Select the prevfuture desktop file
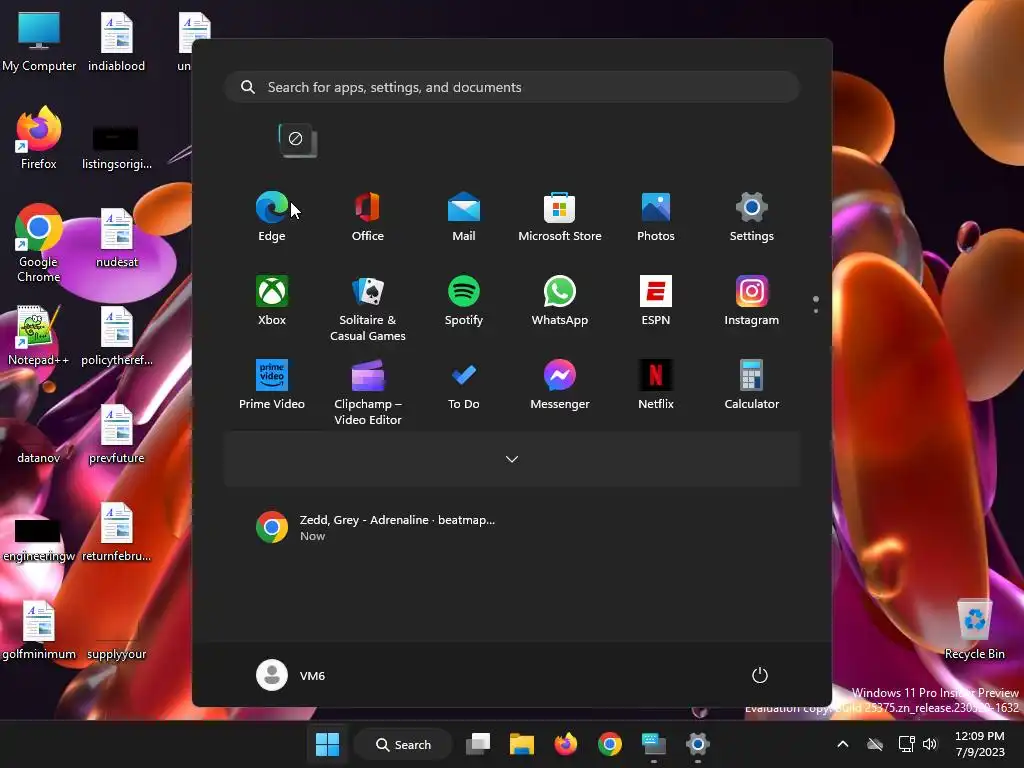Viewport: 1024px width, 768px height. [x=116, y=434]
